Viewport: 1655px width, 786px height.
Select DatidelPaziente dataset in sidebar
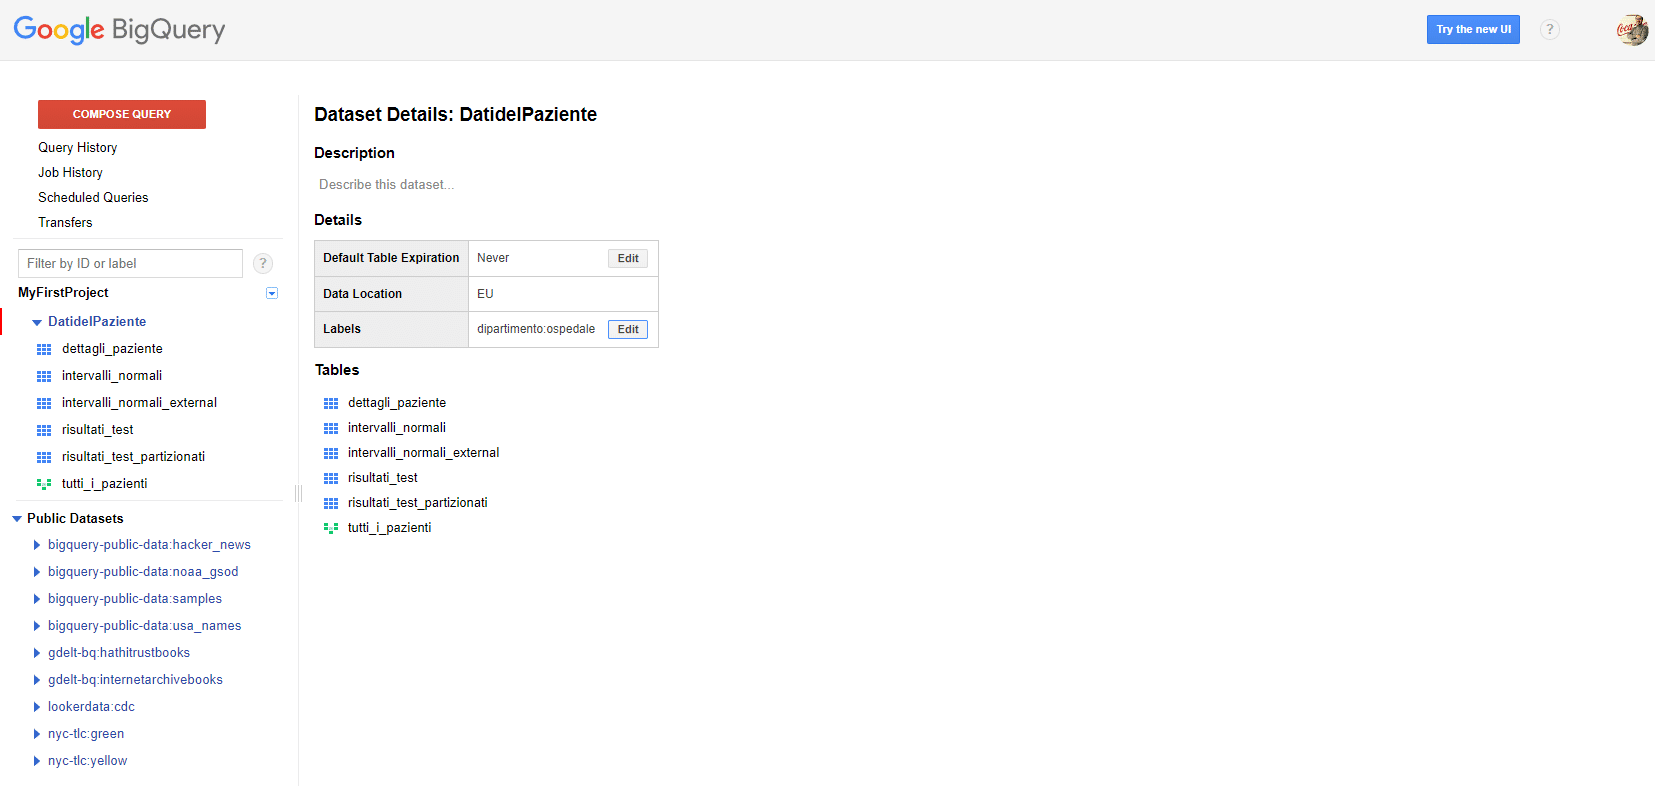(97, 321)
